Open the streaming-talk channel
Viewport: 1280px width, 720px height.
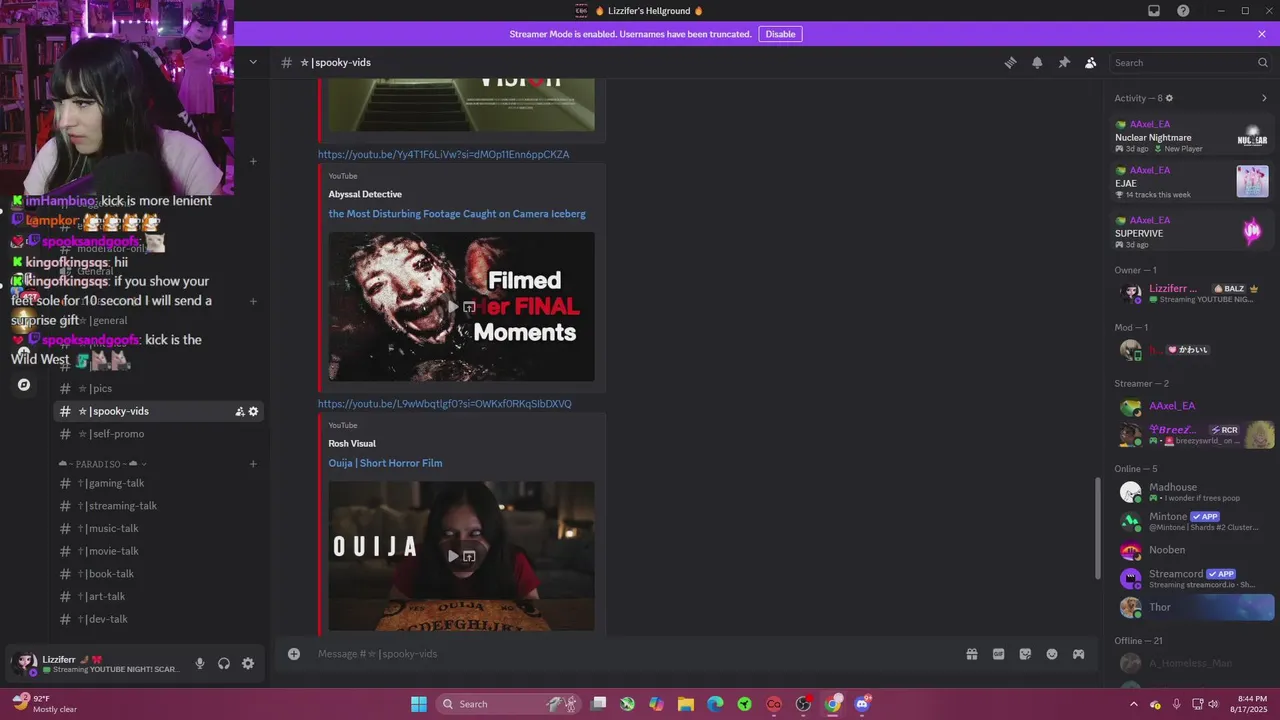[x=158, y=506]
